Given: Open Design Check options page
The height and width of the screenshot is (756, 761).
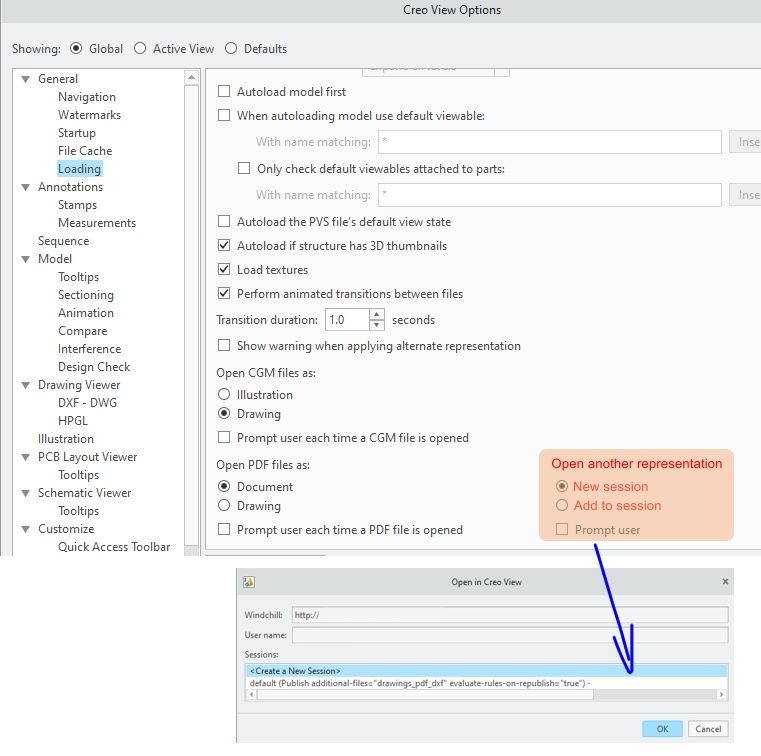Looking at the screenshot, I should click(94, 367).
